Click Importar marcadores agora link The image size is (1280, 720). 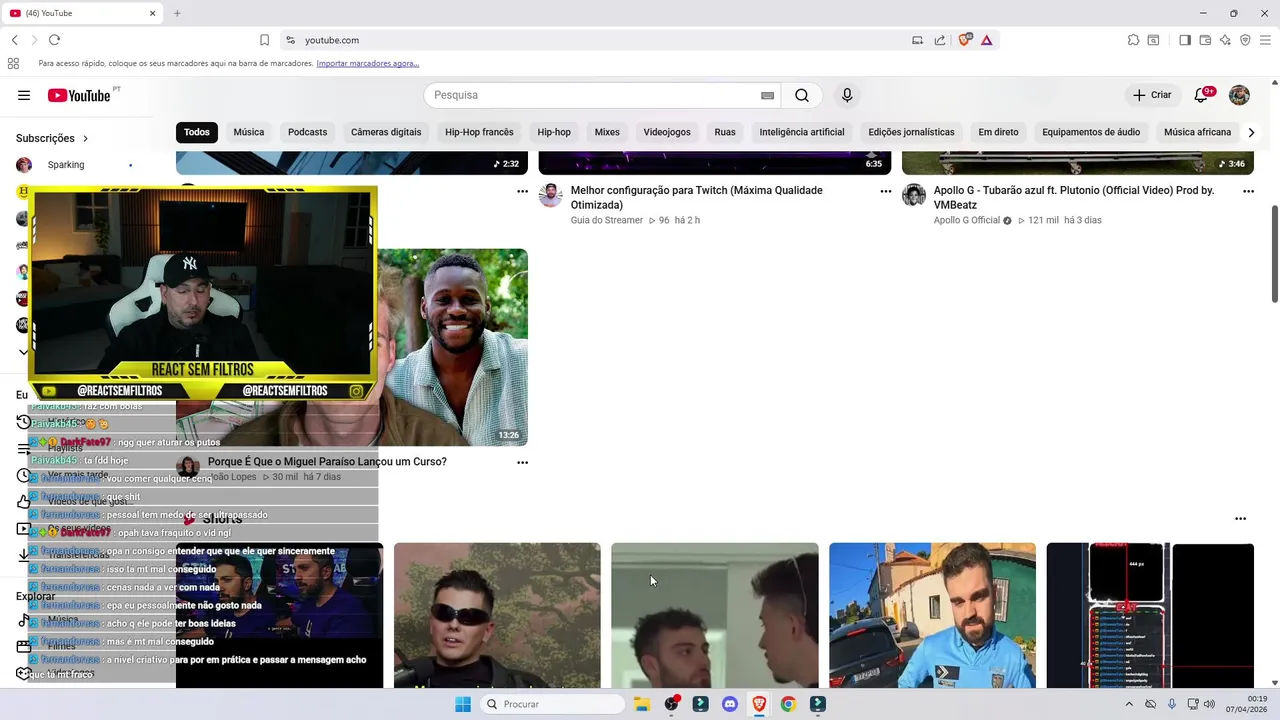(368, 63)
